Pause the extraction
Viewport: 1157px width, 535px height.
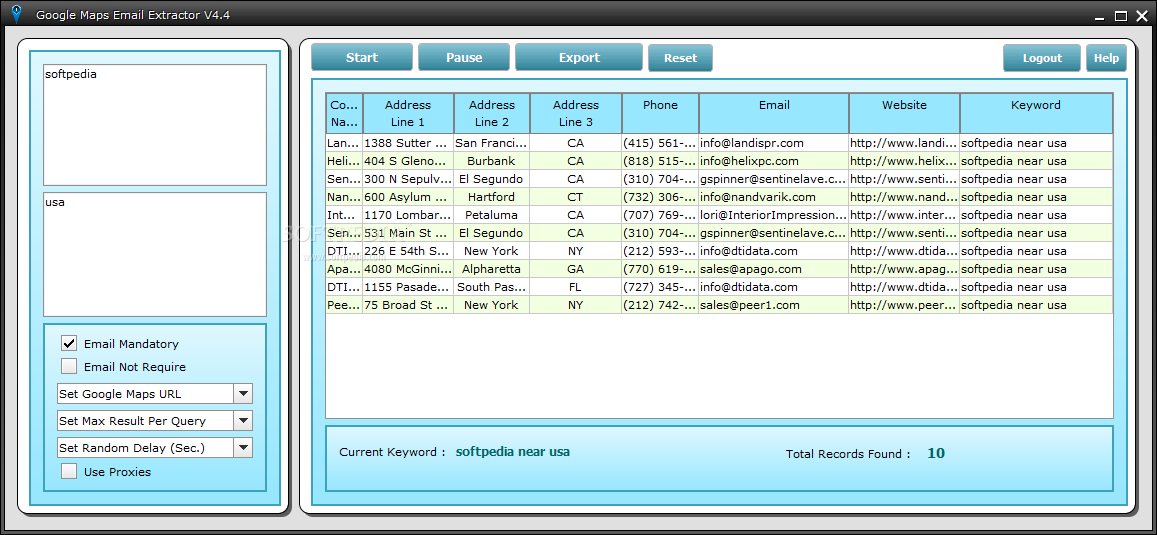pyautogui.click(x=463, y=58)
